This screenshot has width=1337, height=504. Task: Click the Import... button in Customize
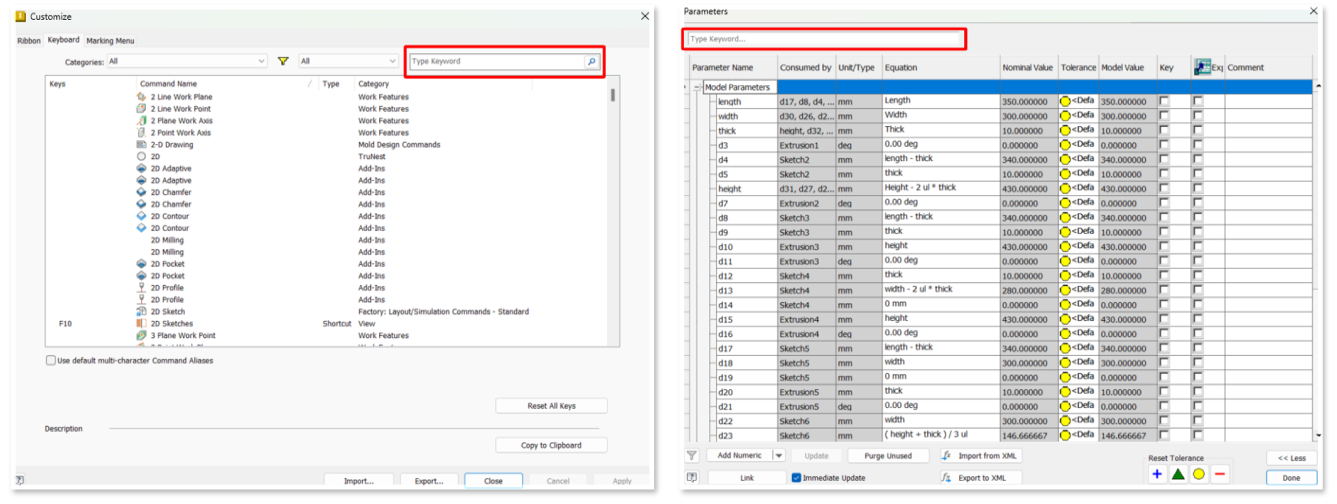(358, 481)
